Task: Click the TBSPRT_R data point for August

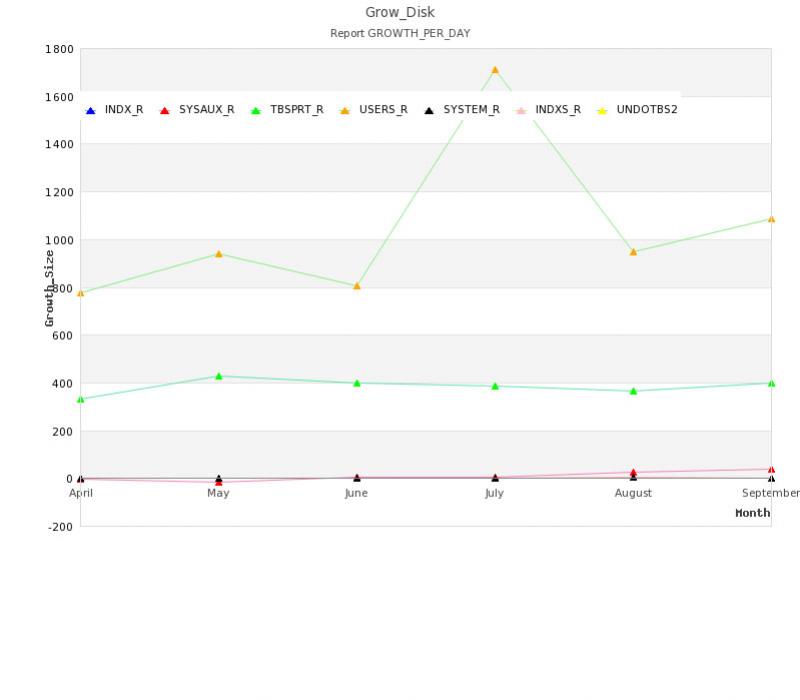Action: click(x=633, y=391)
